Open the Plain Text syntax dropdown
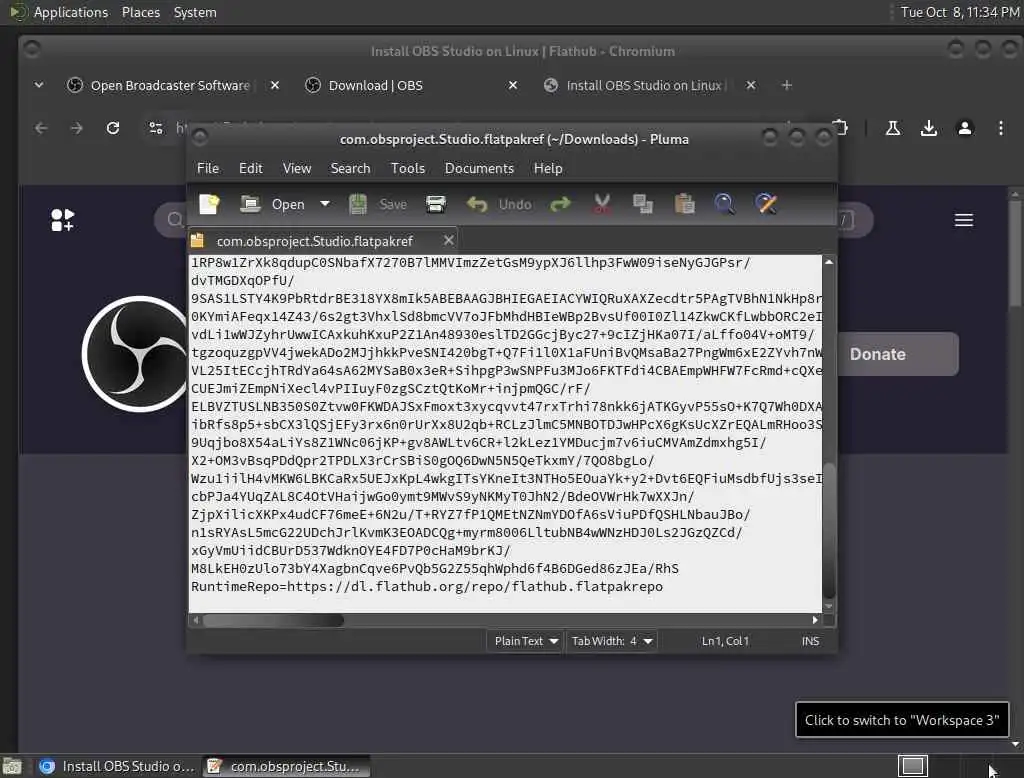This screenshot has width=1024, height=778. pos(526,641)
